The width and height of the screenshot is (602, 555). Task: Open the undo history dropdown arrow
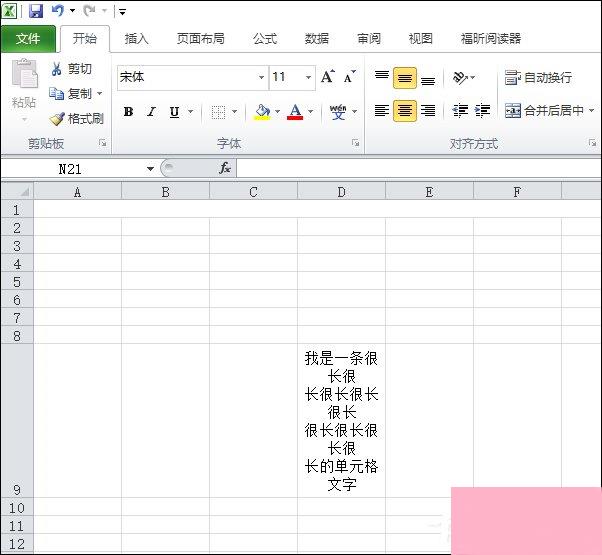click(72, 11)
